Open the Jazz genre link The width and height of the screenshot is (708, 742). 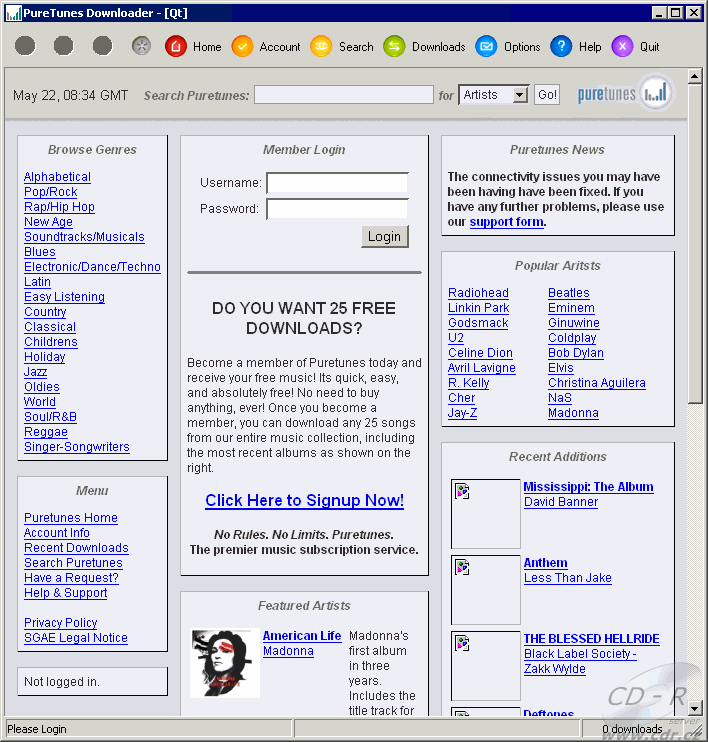35,372
